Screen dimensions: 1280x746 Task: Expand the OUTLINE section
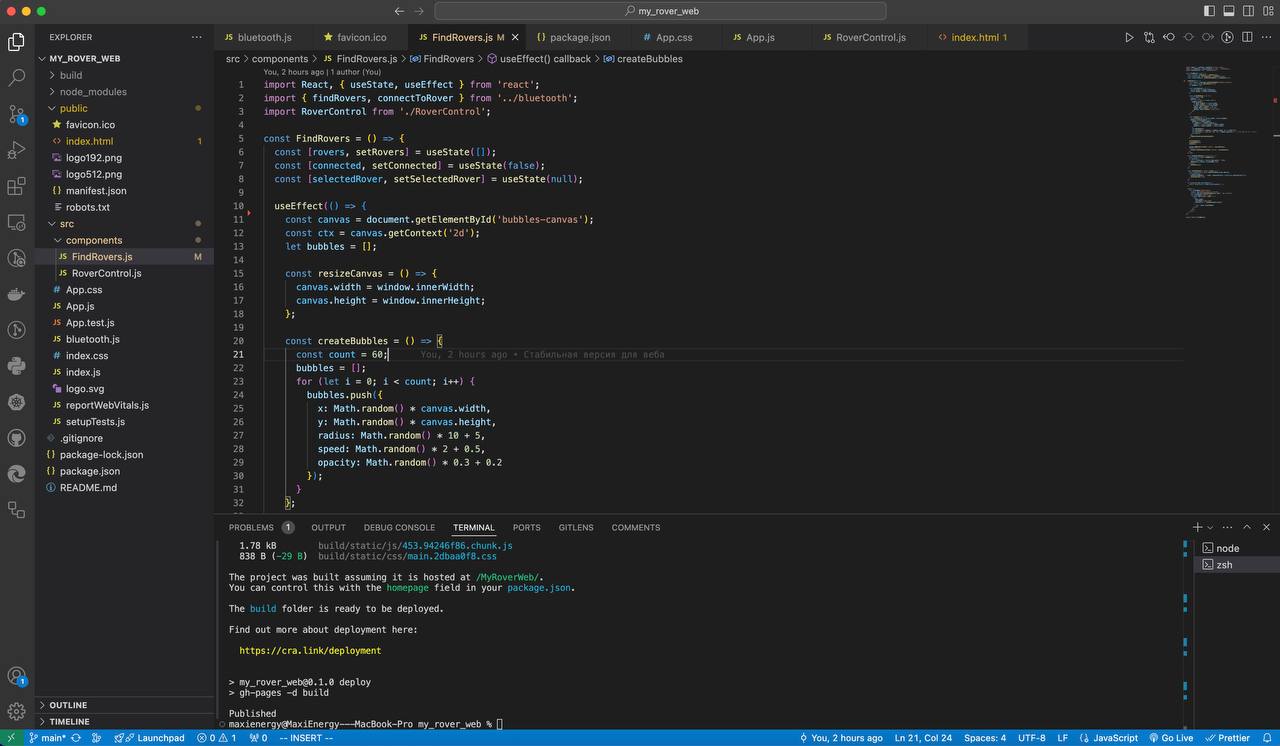coord(68,705)
